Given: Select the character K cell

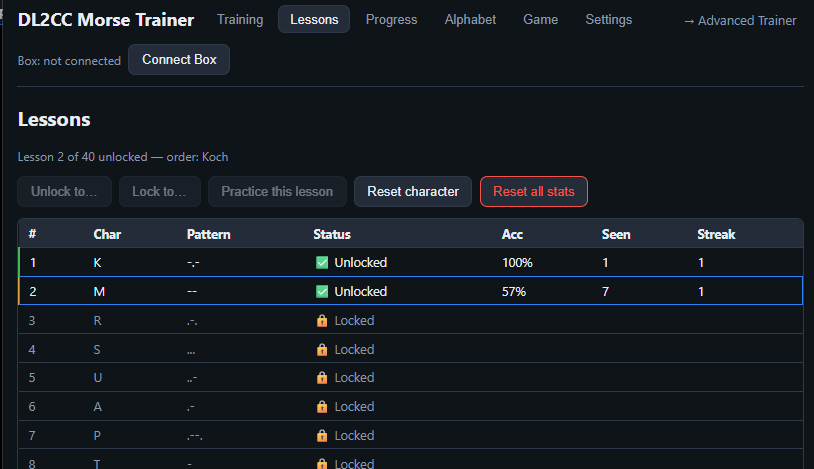Looking at the screenshot, I should pyautogui.click(x=97, y=263).
